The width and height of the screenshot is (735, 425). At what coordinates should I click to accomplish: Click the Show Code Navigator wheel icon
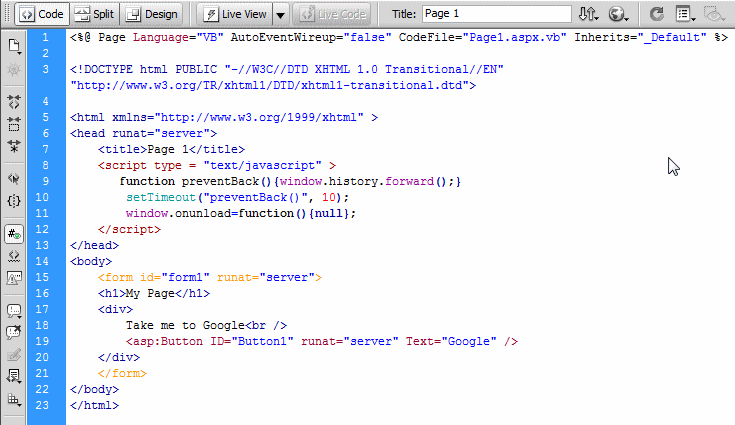(14, 70)
